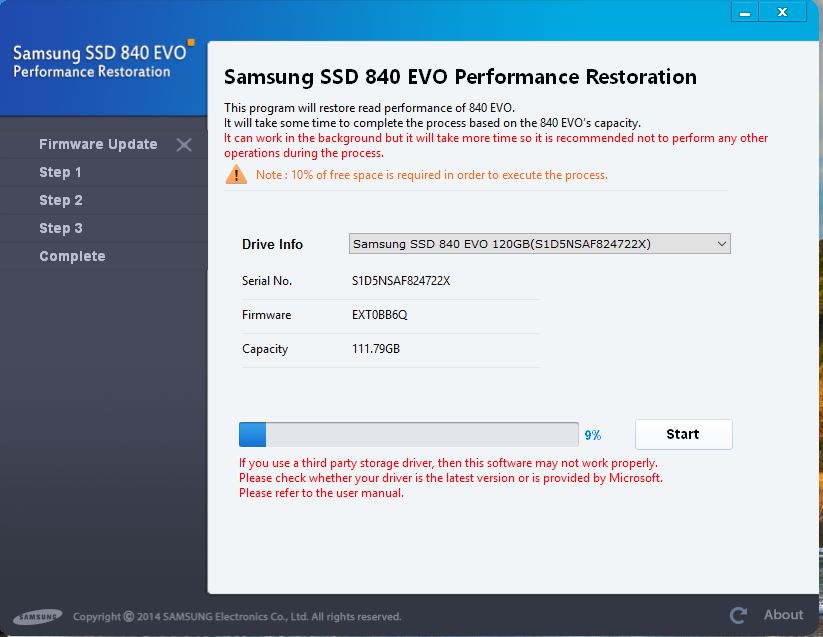The width and height of the screenshot is (823, 637).
Task: Expand the Drive Info dropdown arrow
Action: tap(722, 244)
